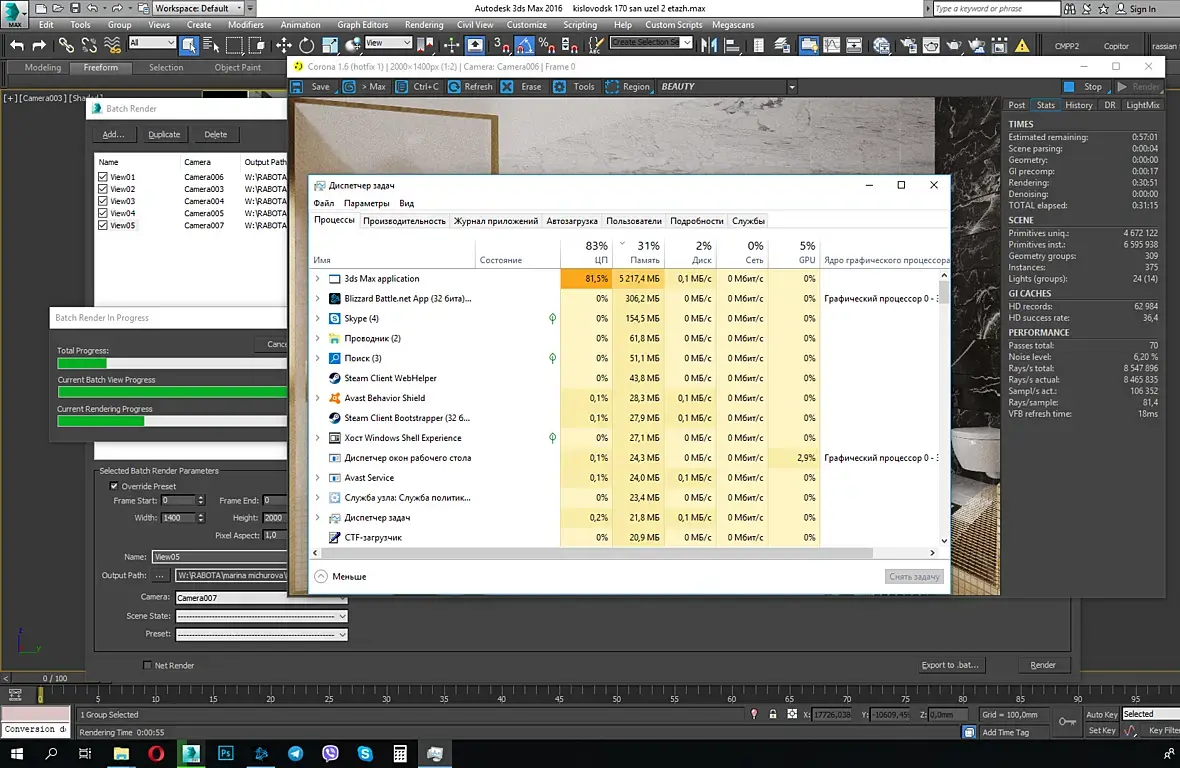Uncheck View04 in Batch Render list

103,213
